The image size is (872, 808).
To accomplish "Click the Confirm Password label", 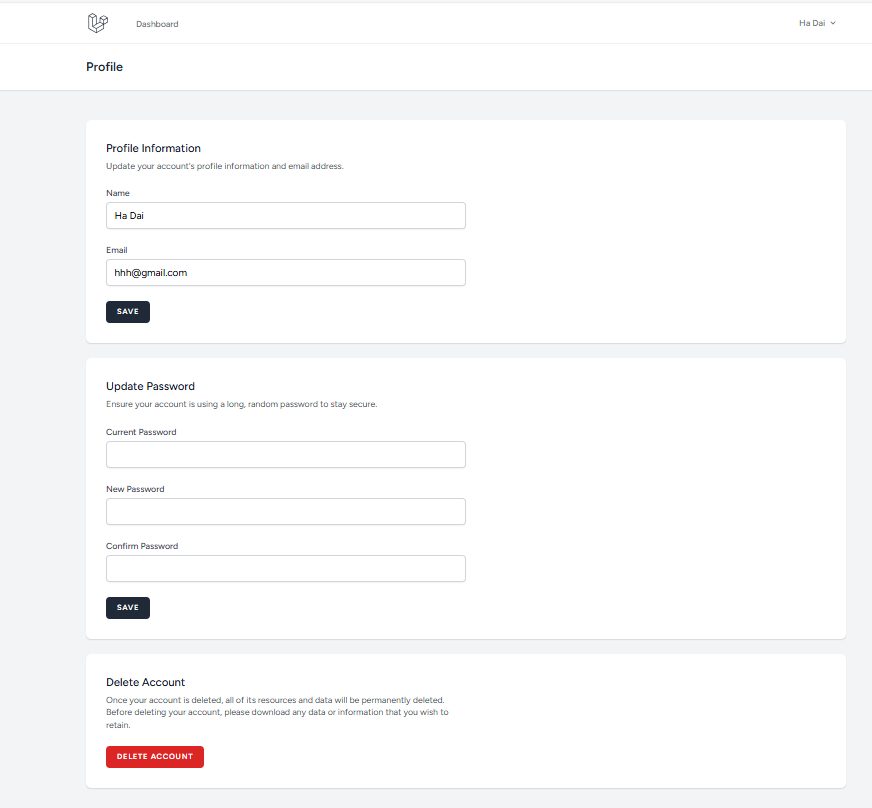I will [142, 546].
